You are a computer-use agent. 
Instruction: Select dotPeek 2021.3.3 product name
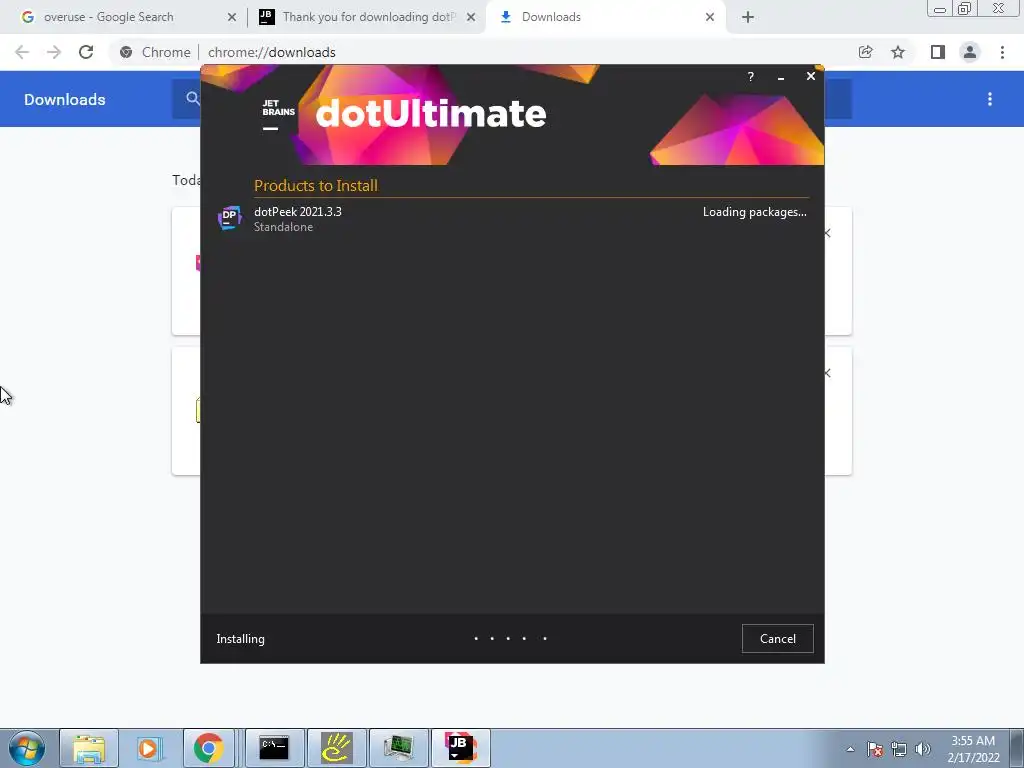coord(298,212)
